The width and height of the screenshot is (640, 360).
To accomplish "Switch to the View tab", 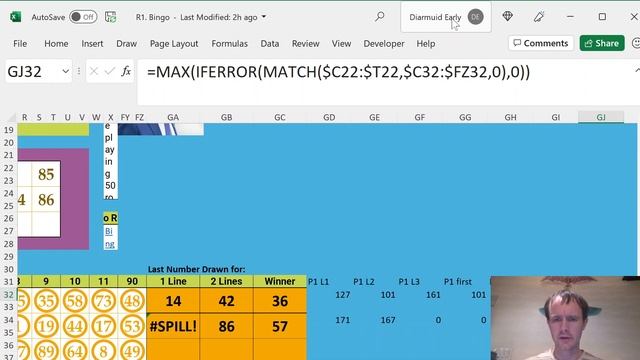I will [x=341, y=43].
